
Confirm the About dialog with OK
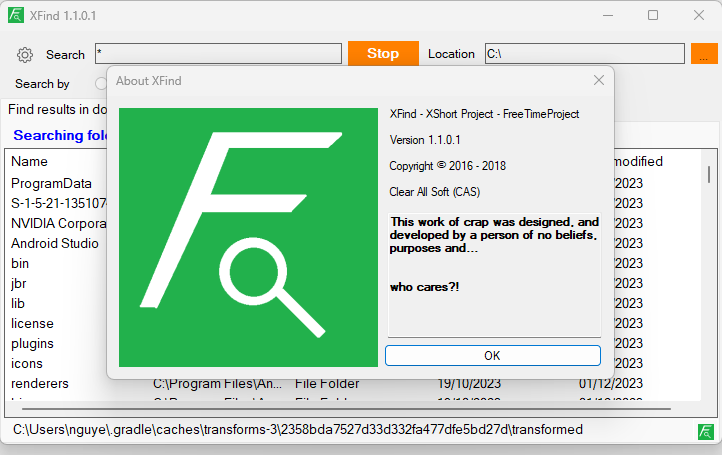pos(493,356)
